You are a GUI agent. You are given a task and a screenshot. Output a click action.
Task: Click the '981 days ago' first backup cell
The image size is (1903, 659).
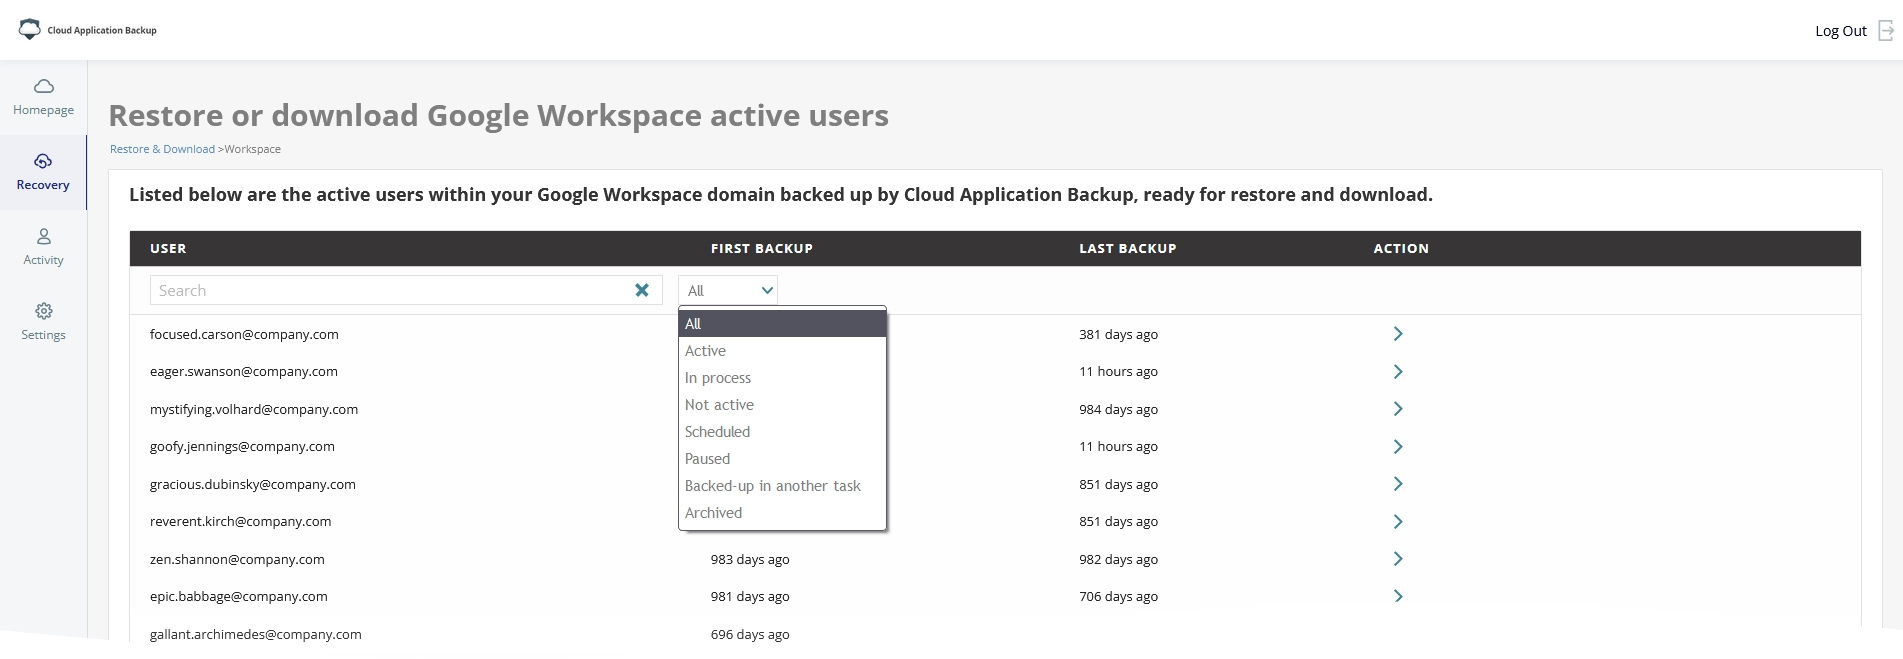[x=750, y=597]
